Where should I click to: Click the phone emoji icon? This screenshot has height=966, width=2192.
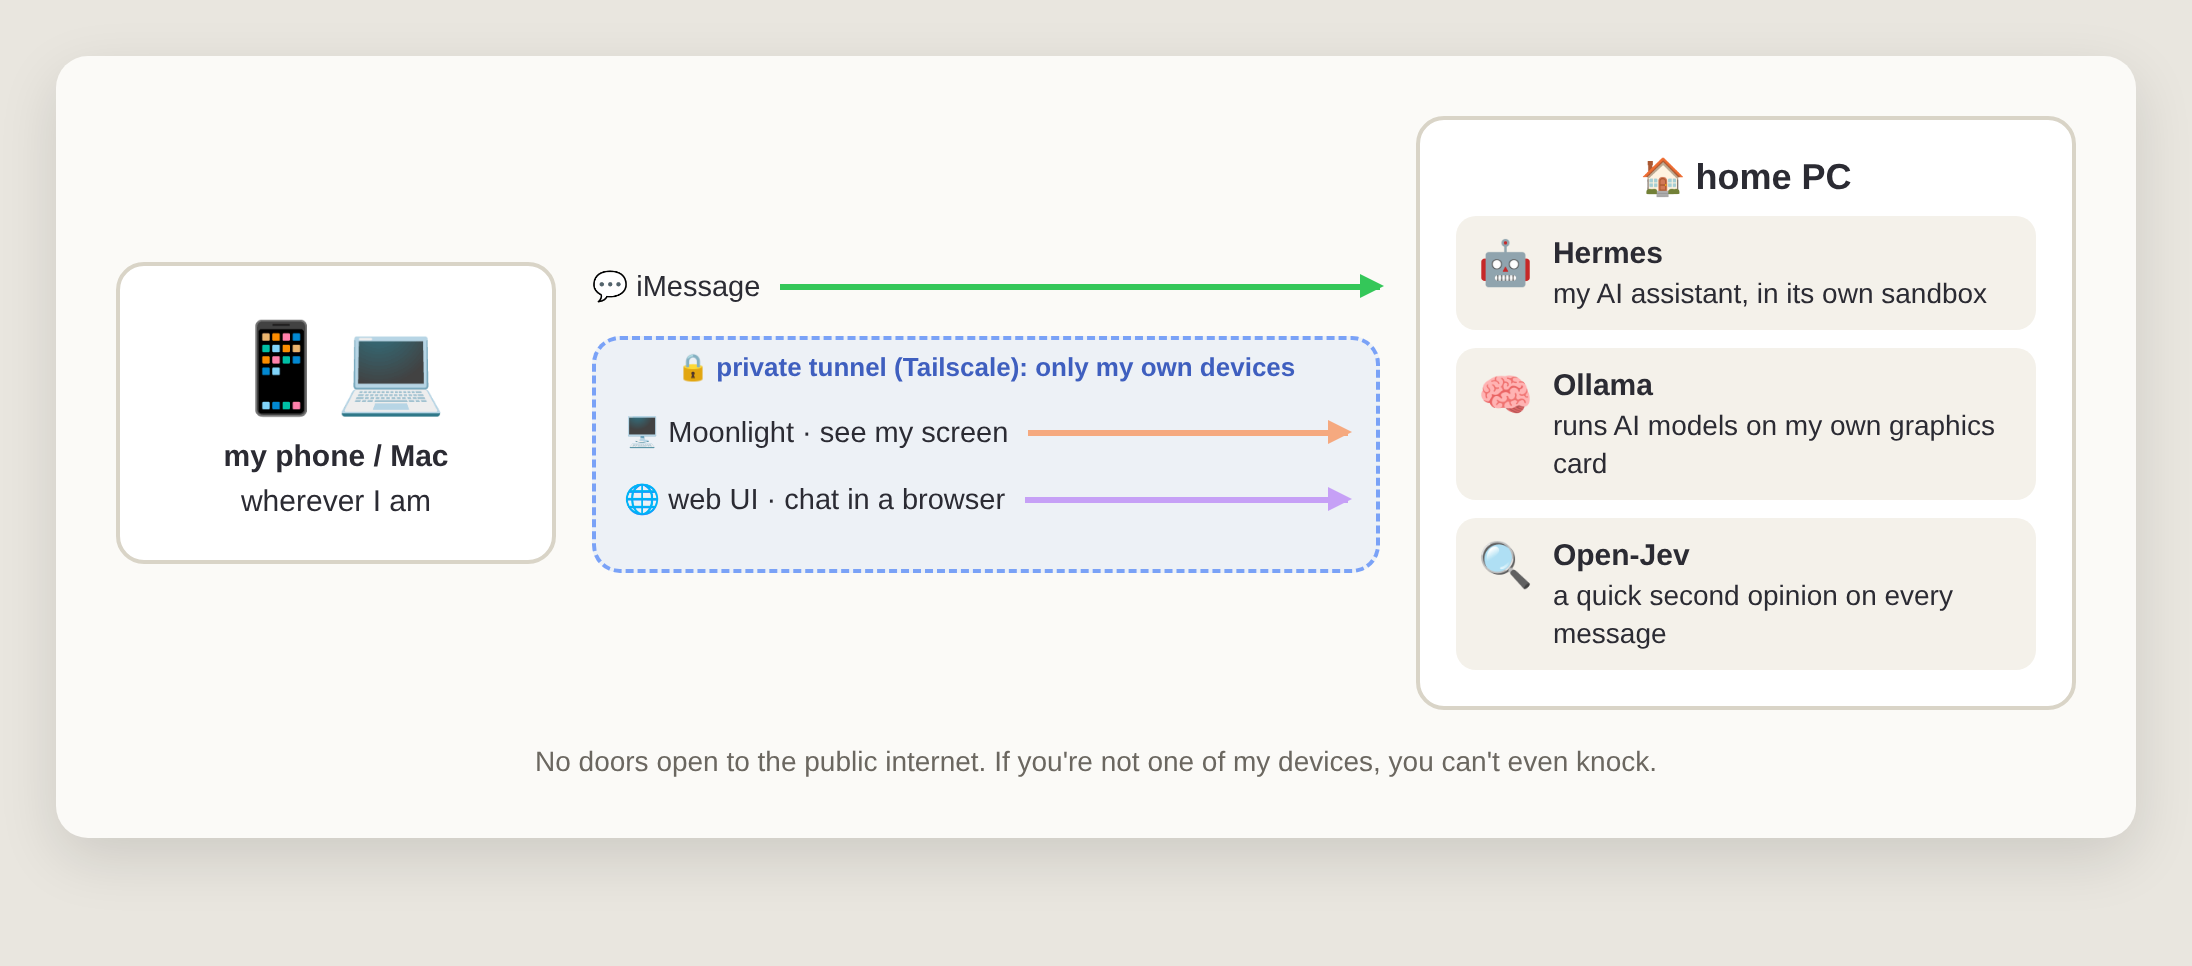[x=280, y=368]
